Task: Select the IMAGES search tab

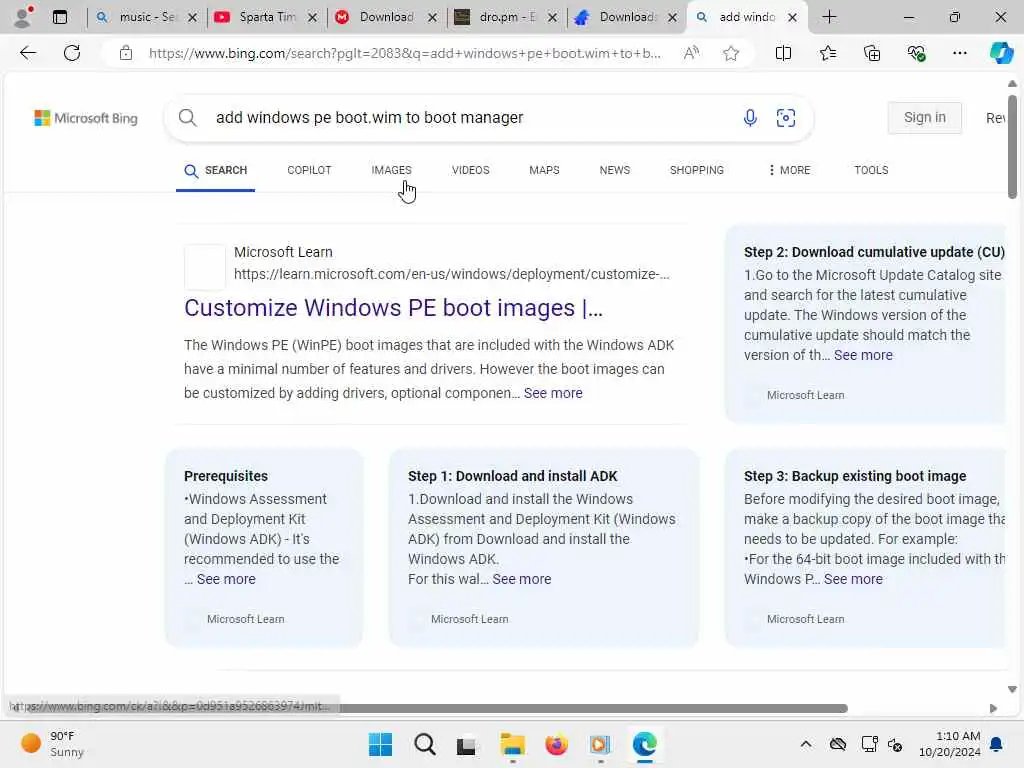Action: 391,170
